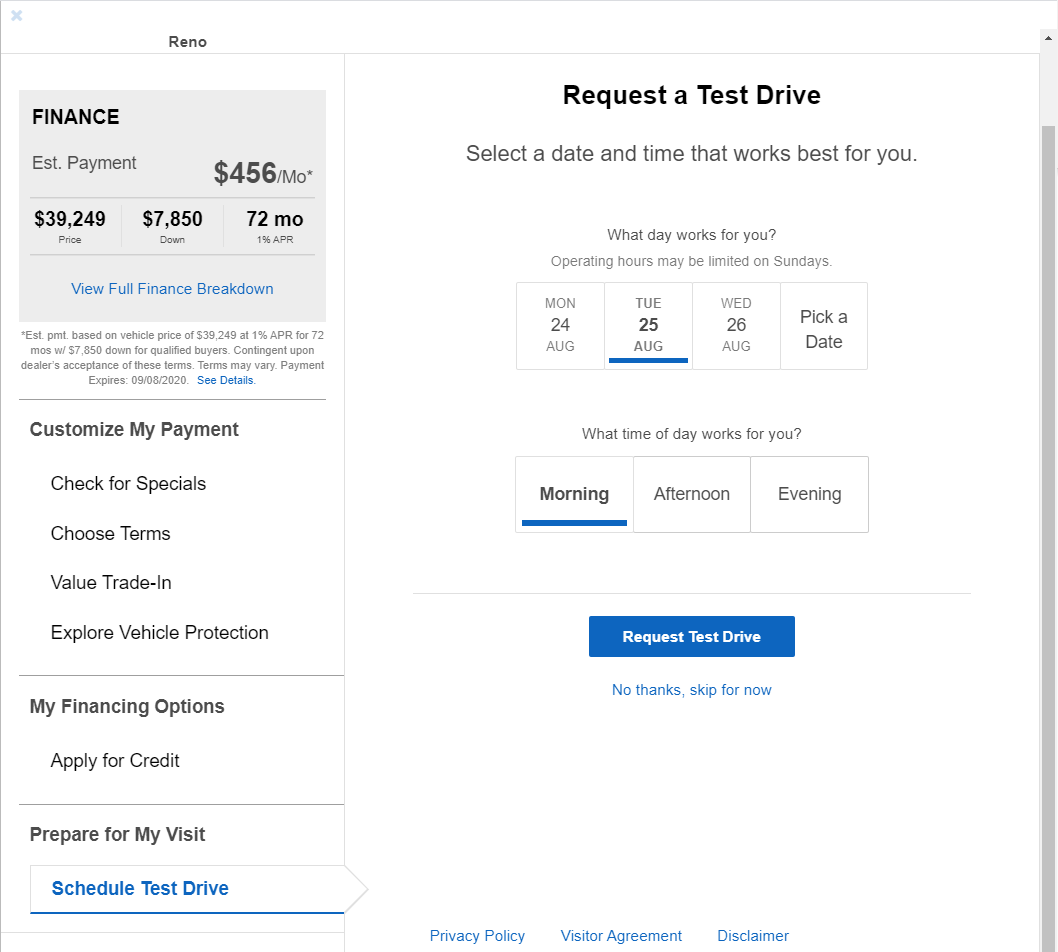The height and width of the screenshot is (952, 1058).
Task: Open View Full Finance Breakdown link
Action: 172,289
